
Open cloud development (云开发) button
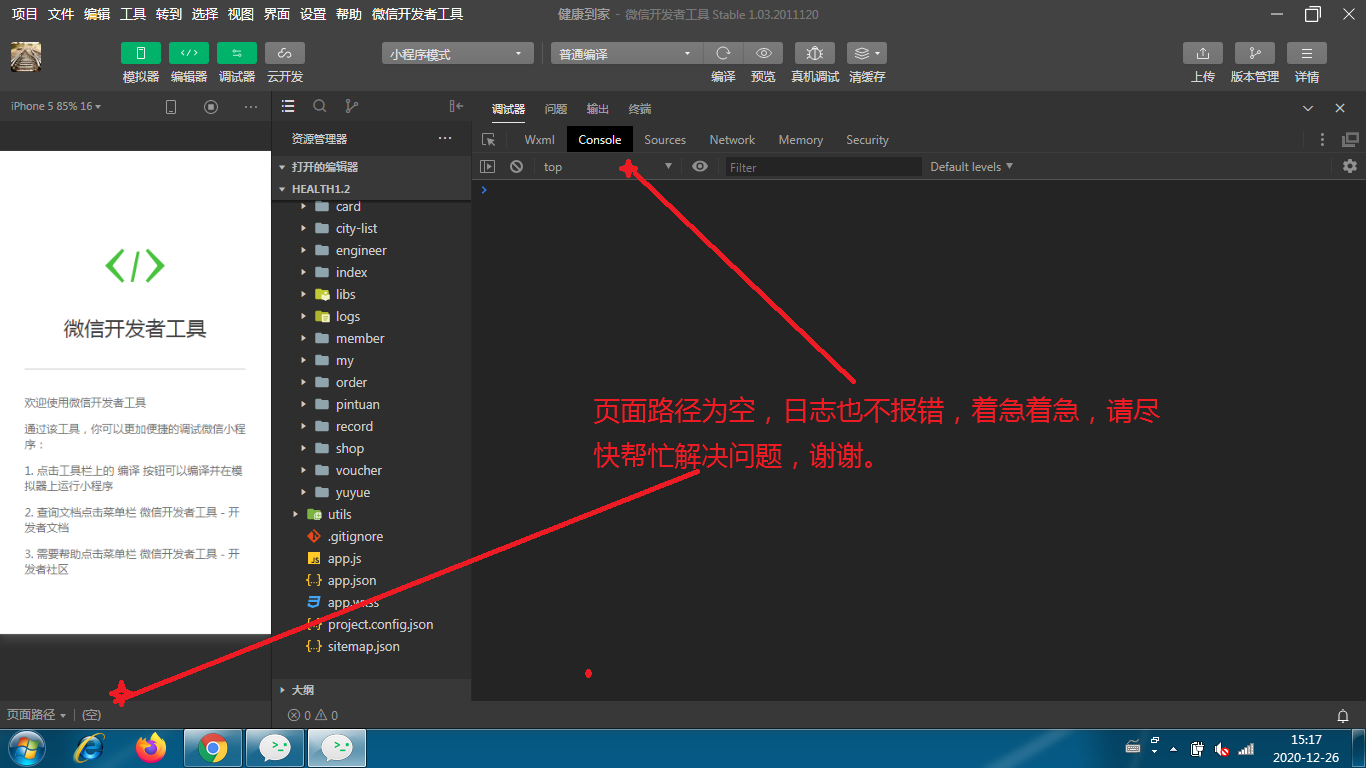[x=285, y=53]
